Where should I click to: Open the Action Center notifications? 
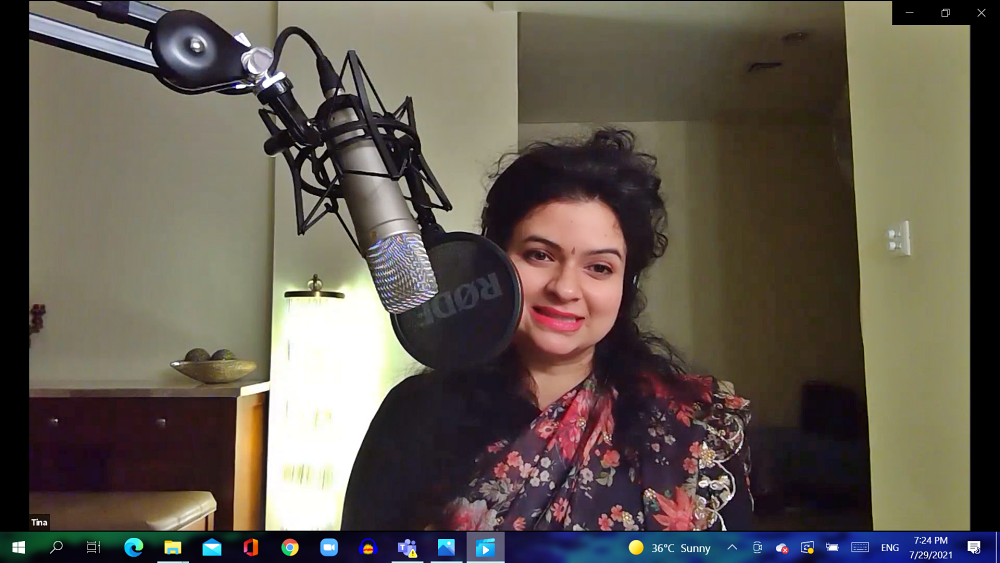(974, 547)
